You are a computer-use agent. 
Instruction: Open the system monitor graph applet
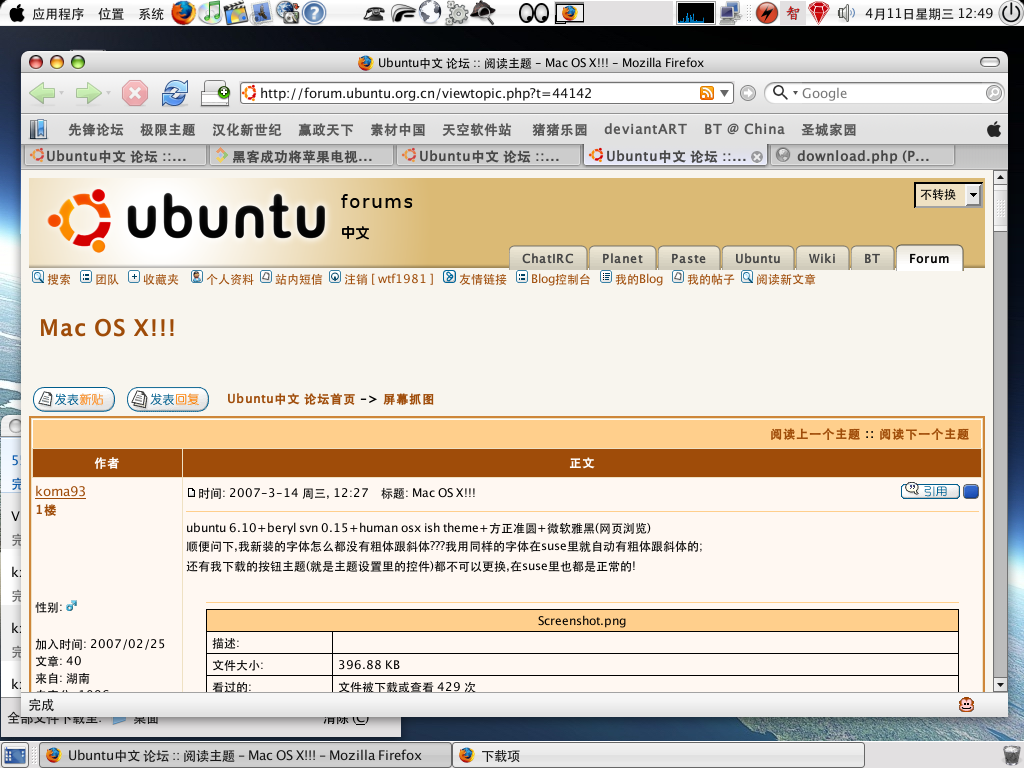pyautogui.click(x=696, y=13)
